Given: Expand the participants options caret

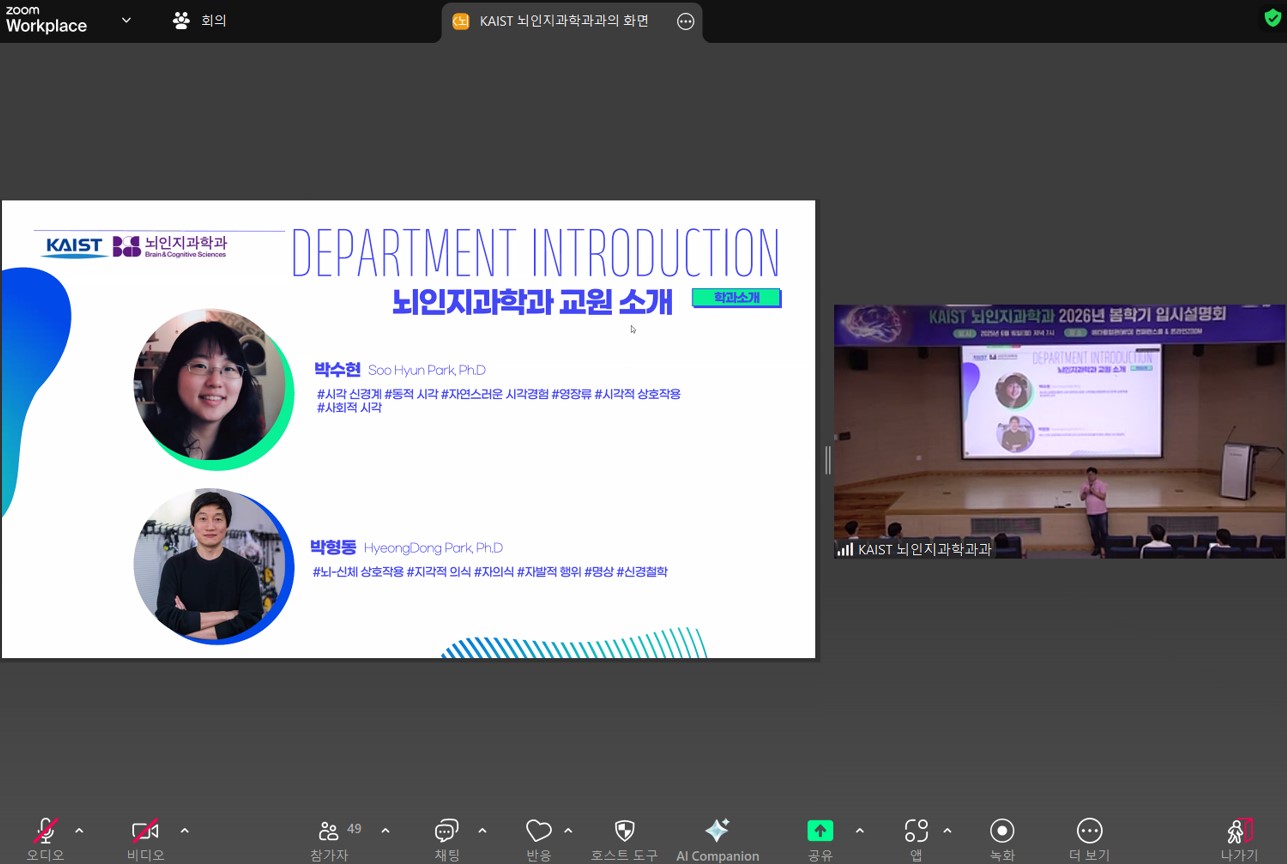Looking at the screenshot, I should (385, 831).
